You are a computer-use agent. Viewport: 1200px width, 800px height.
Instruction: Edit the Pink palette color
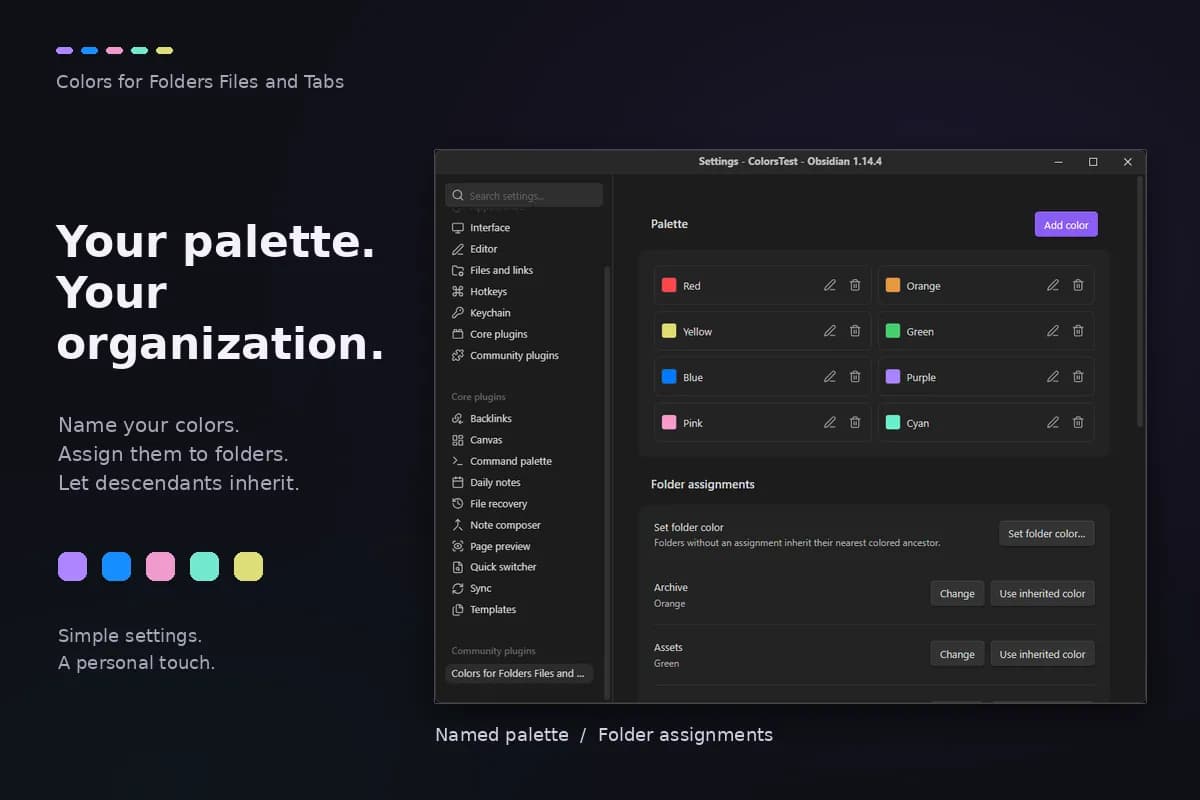tap(830, 423)
